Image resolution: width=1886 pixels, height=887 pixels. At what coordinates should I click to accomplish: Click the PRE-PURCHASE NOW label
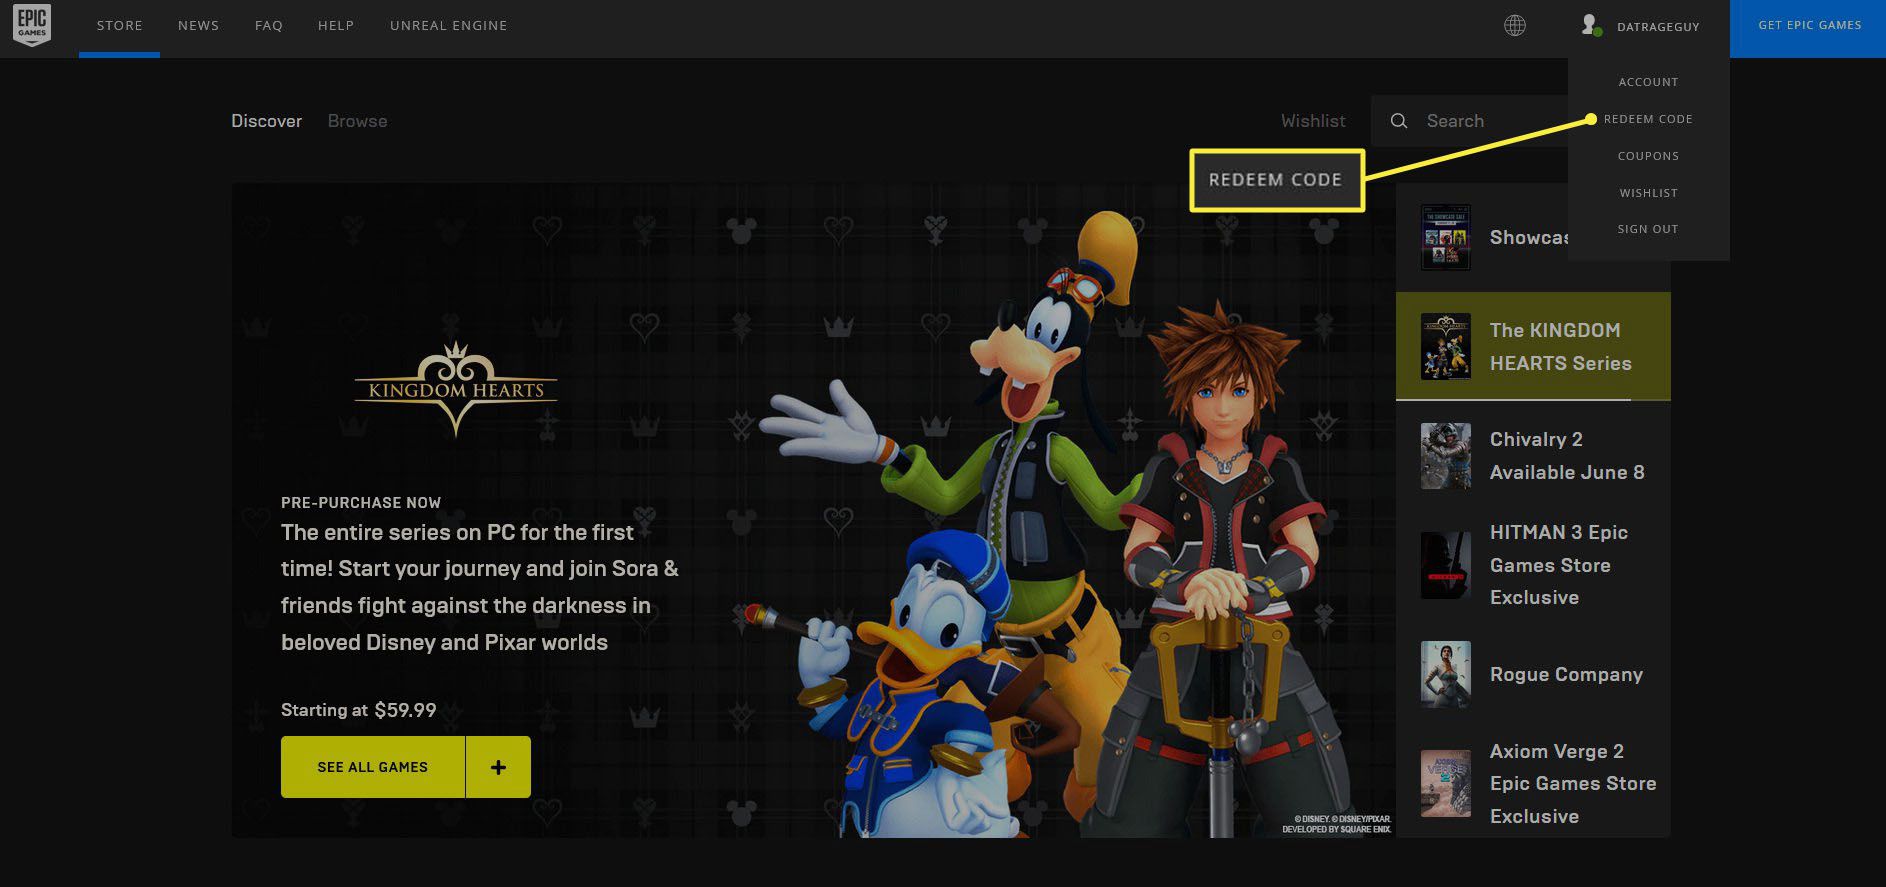[361, 502]
